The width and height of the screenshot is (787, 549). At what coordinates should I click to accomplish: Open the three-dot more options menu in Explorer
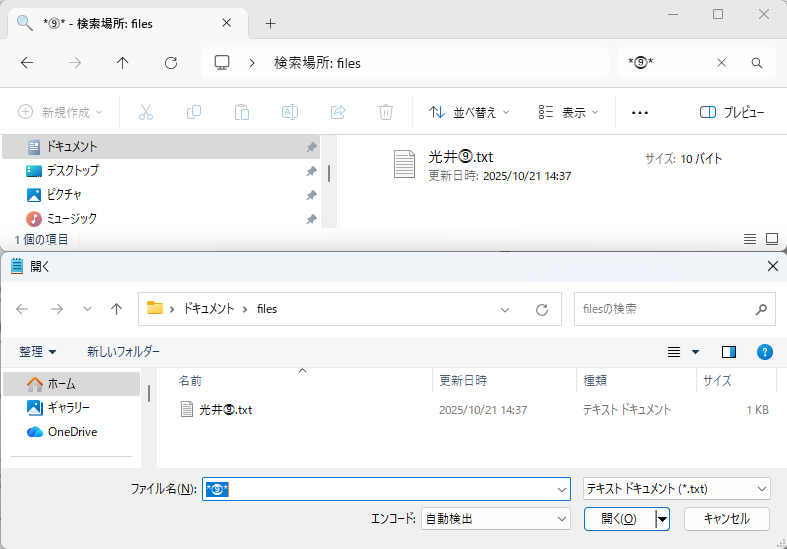coord(639,112)
